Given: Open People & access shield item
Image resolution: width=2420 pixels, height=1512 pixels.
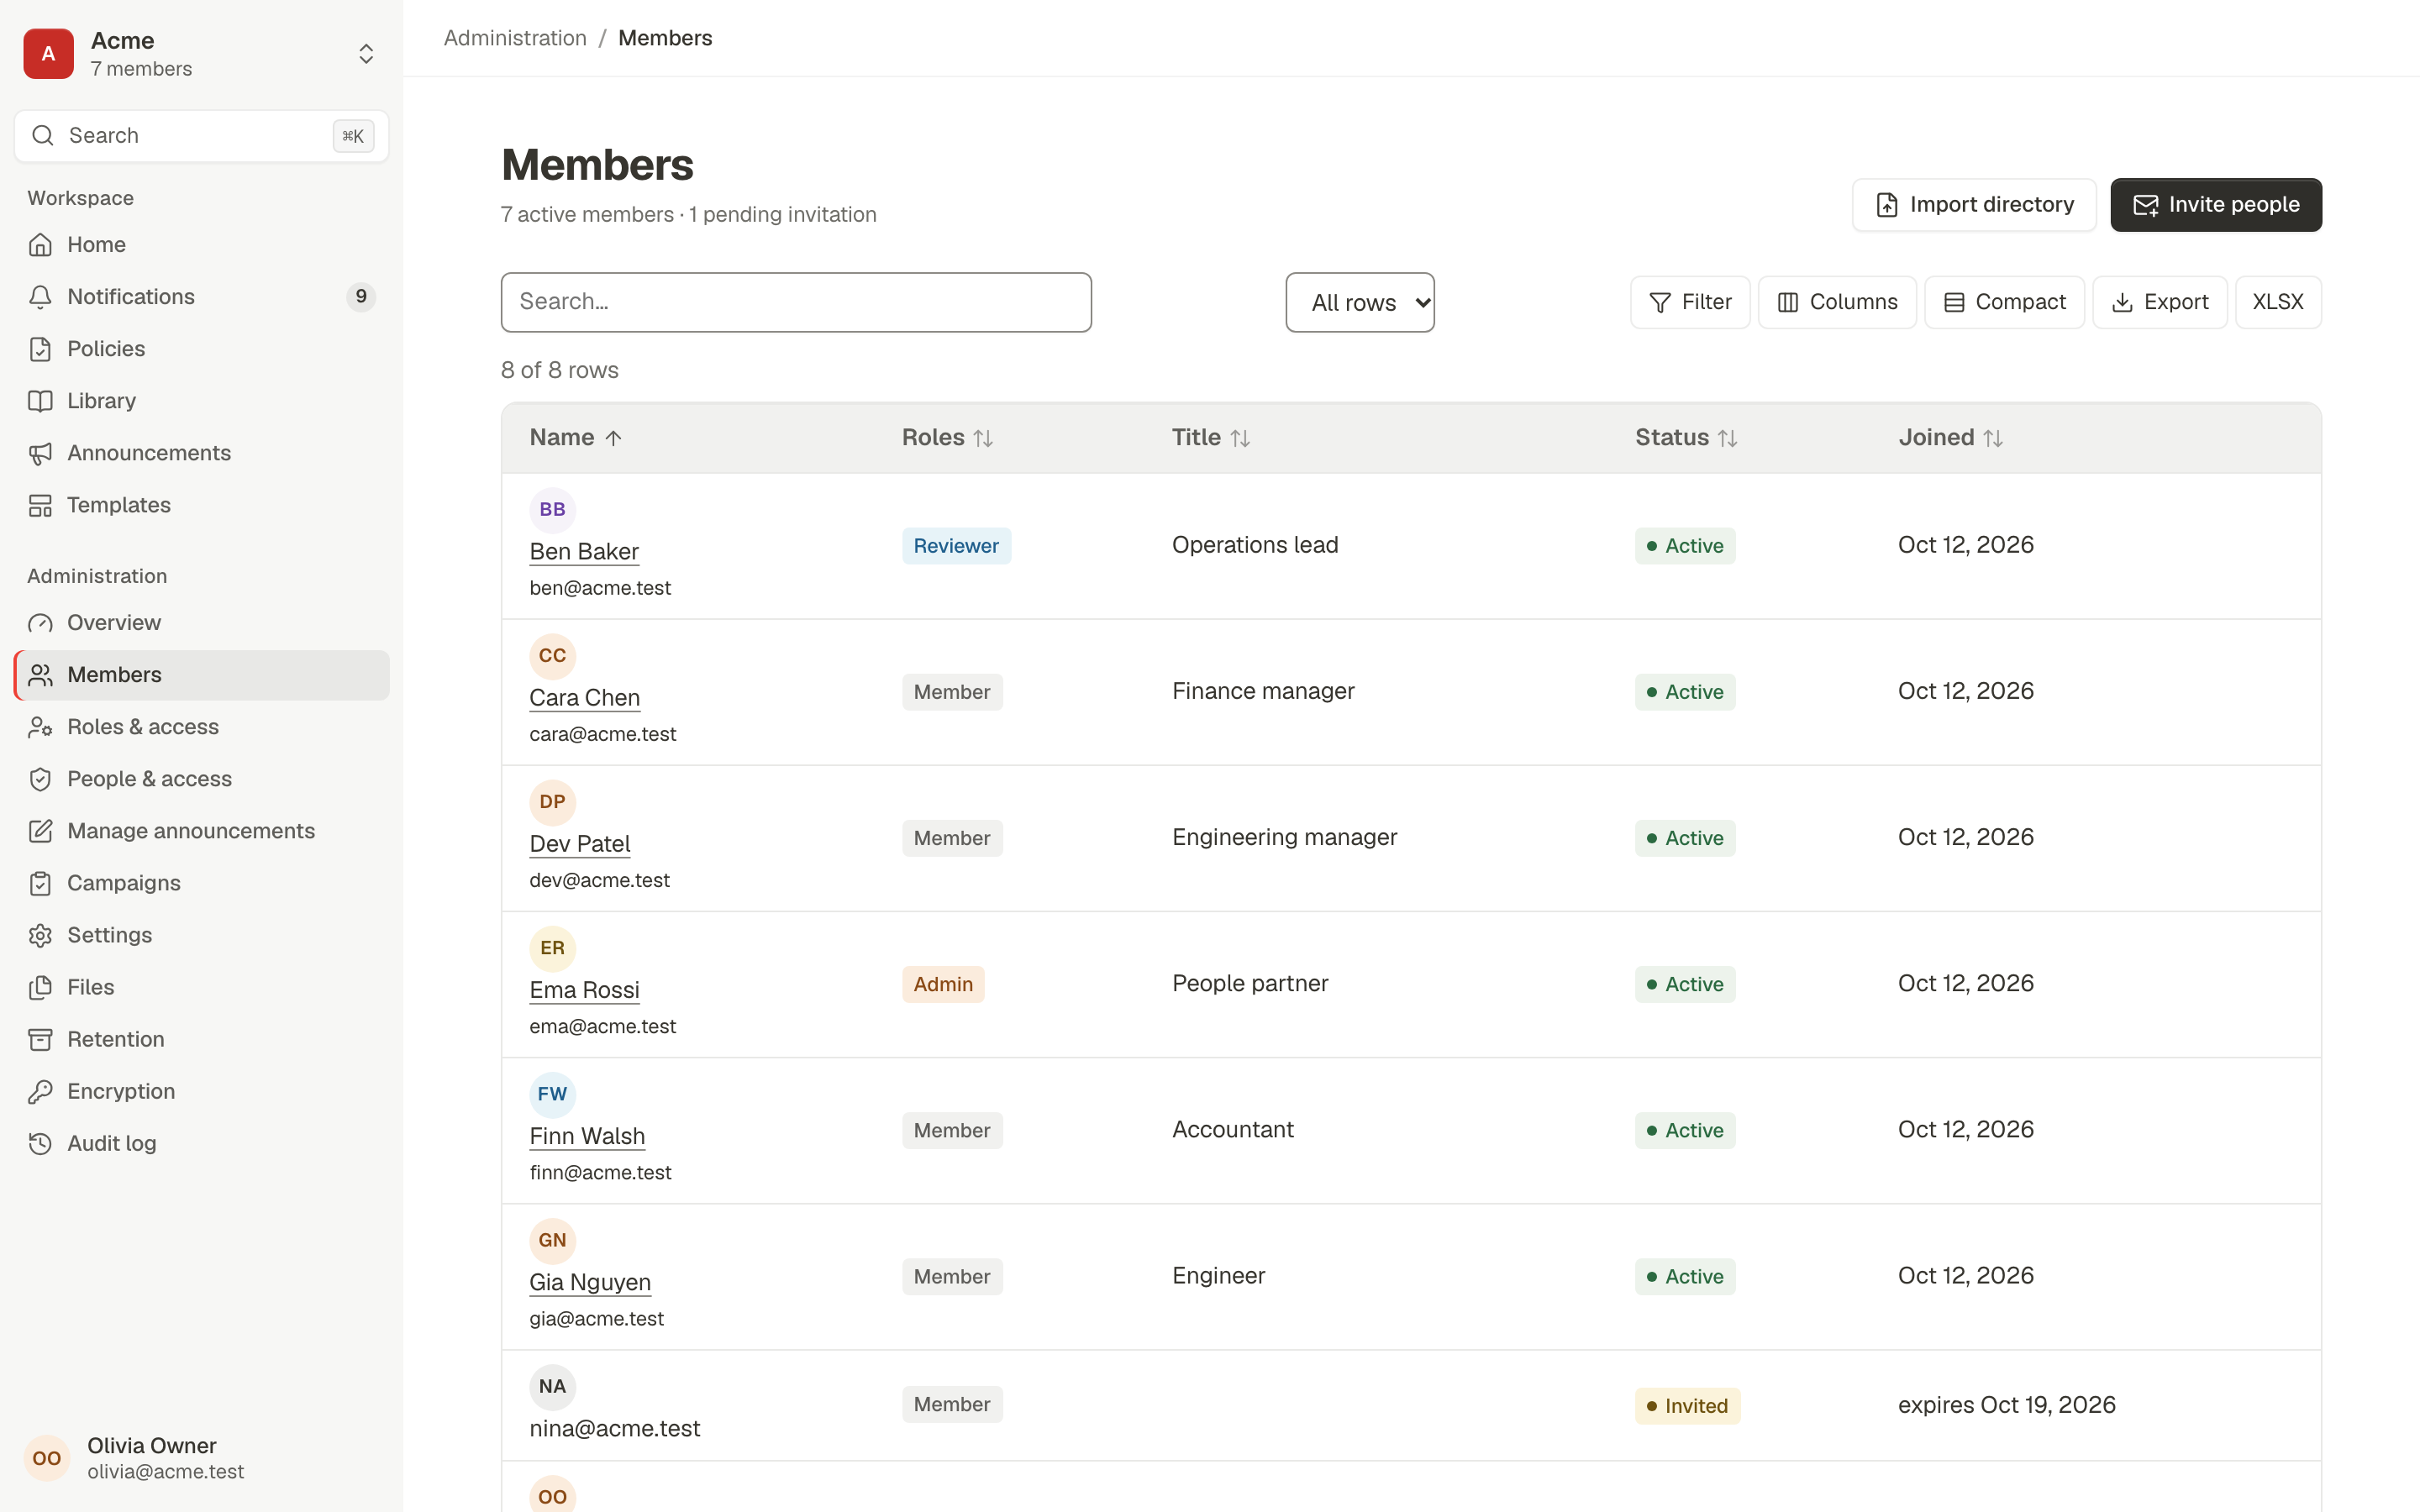Looking at the screenshot, I should pos(201,779).
